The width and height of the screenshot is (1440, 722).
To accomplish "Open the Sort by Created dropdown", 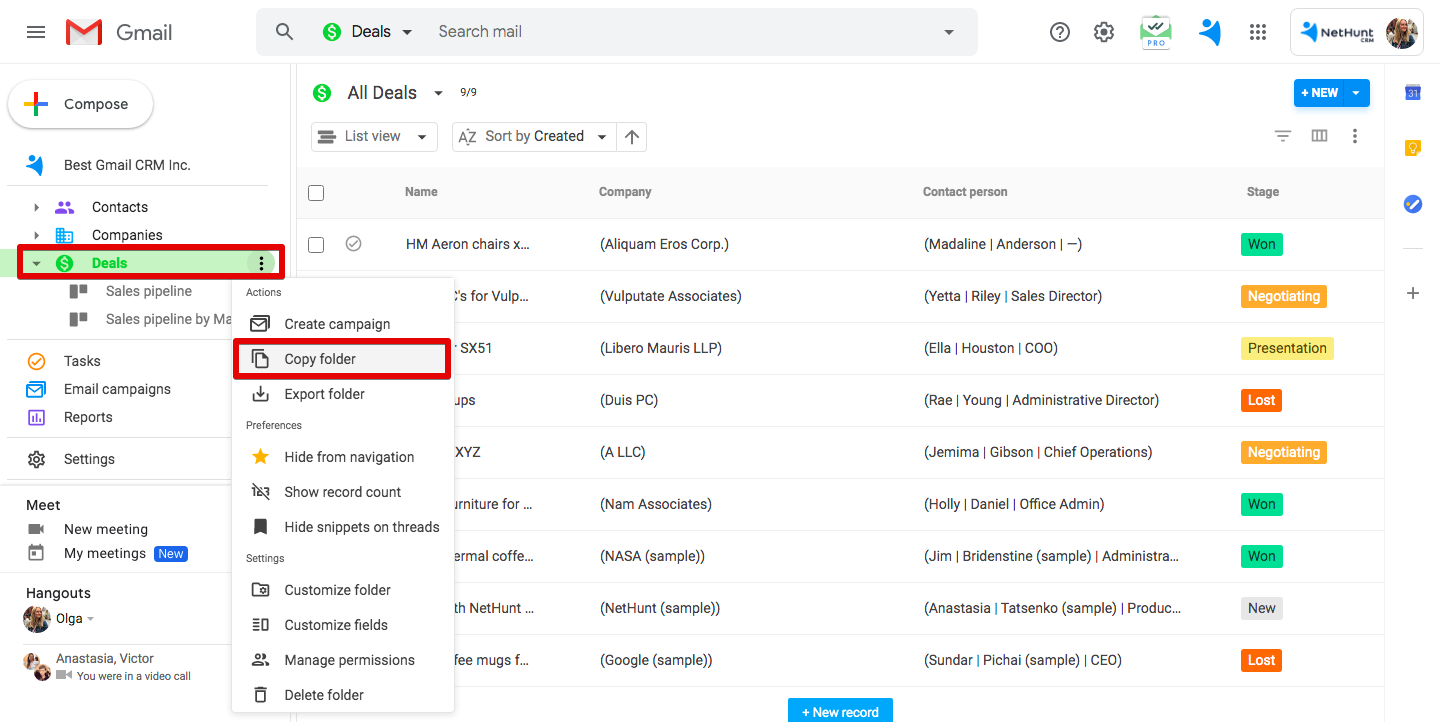I will tap(534, 137).
